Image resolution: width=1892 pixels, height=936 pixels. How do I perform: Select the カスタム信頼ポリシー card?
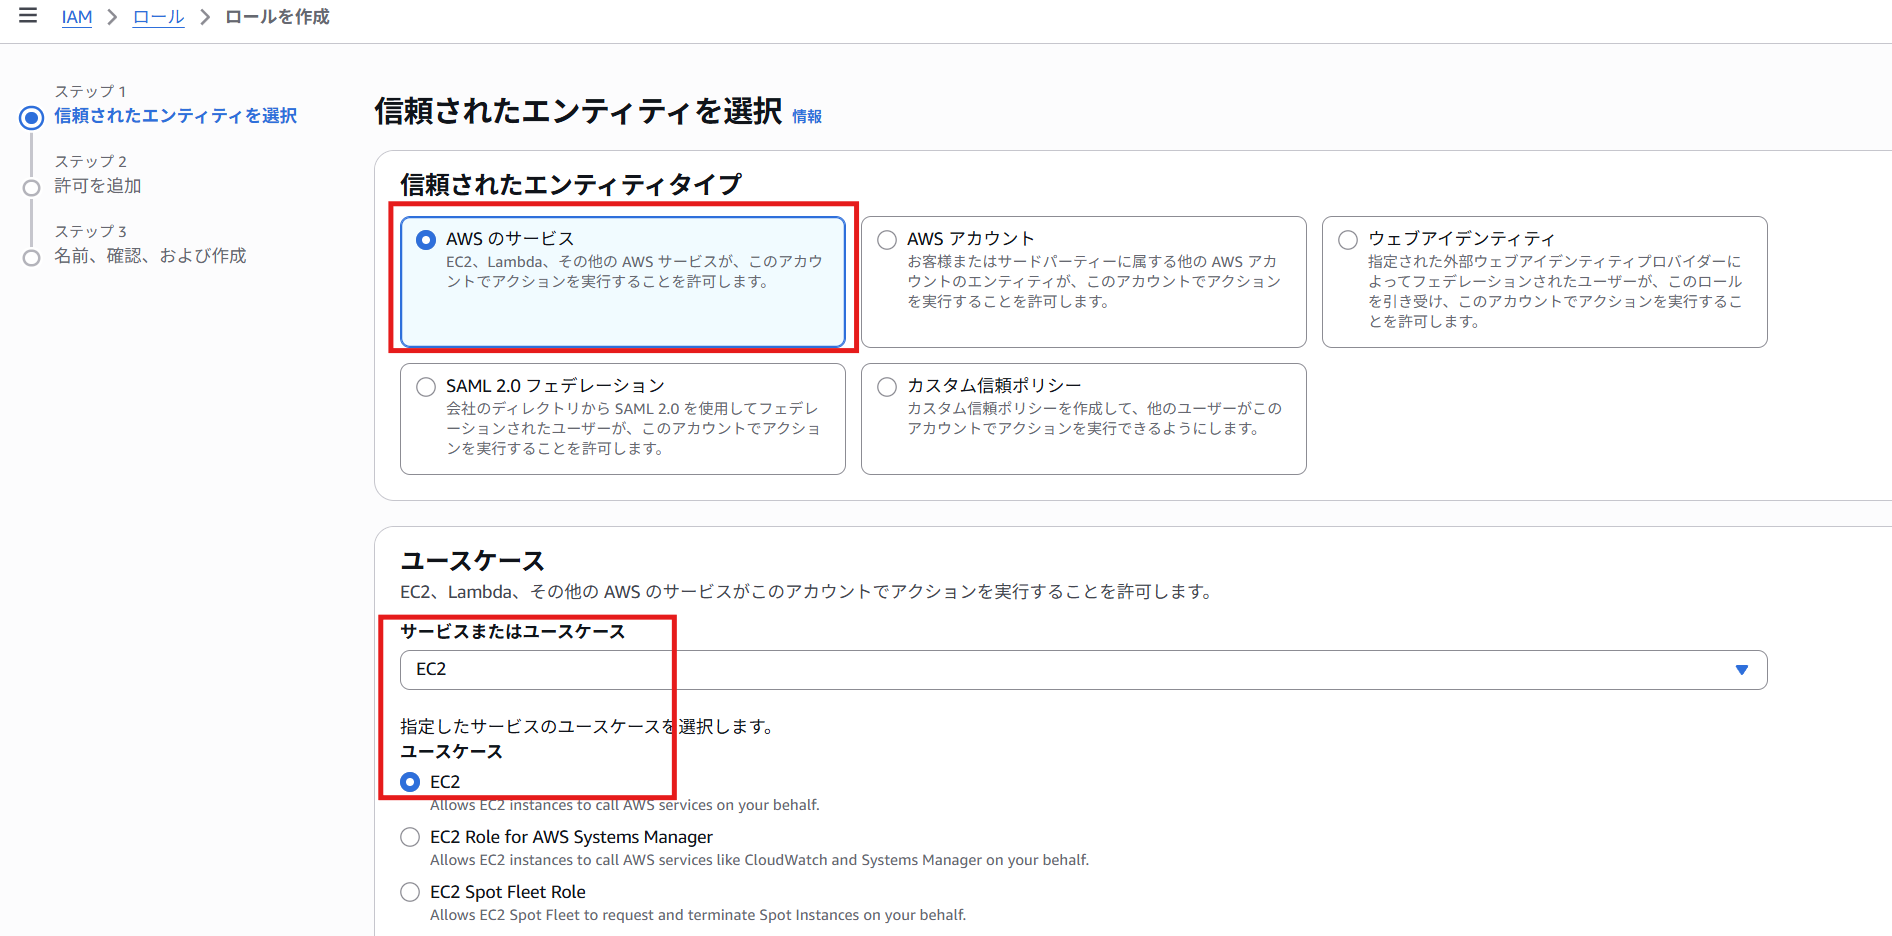tap(886, 386)
